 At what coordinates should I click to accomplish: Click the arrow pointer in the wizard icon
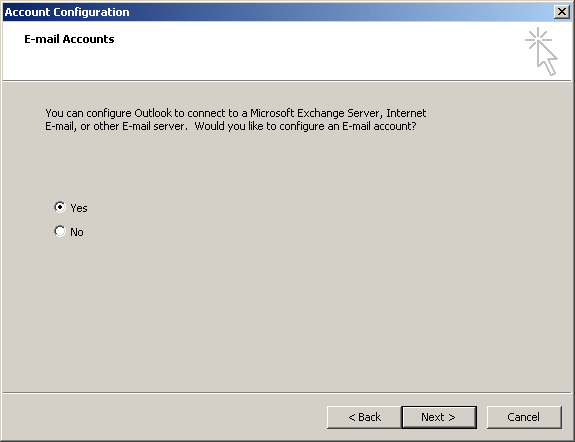547,59
